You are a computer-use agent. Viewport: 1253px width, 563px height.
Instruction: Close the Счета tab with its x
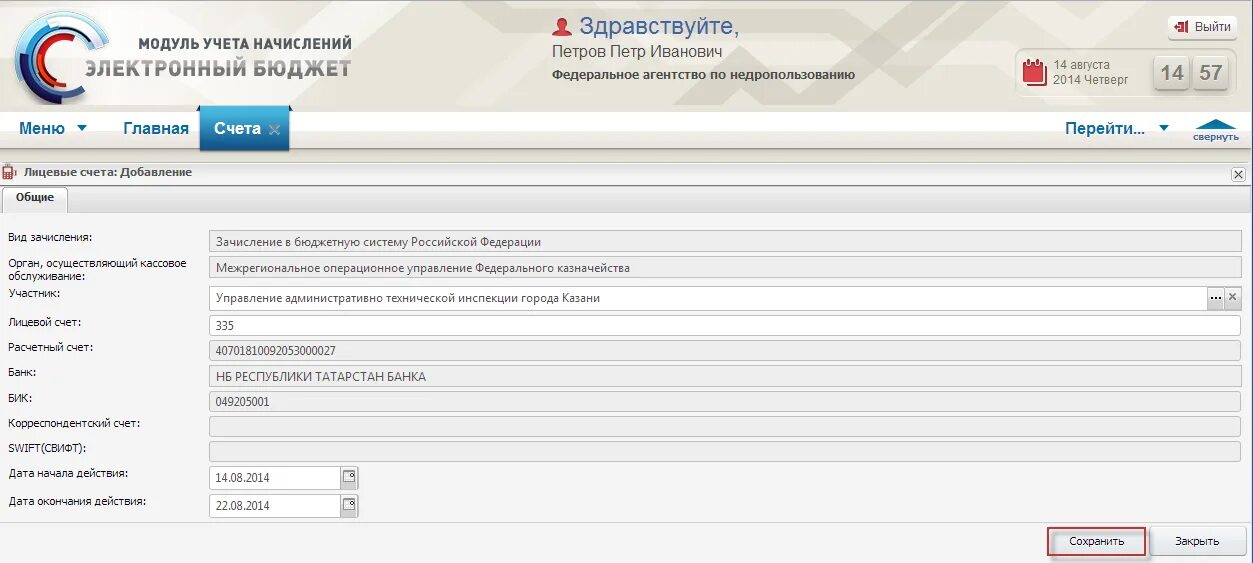274,129
